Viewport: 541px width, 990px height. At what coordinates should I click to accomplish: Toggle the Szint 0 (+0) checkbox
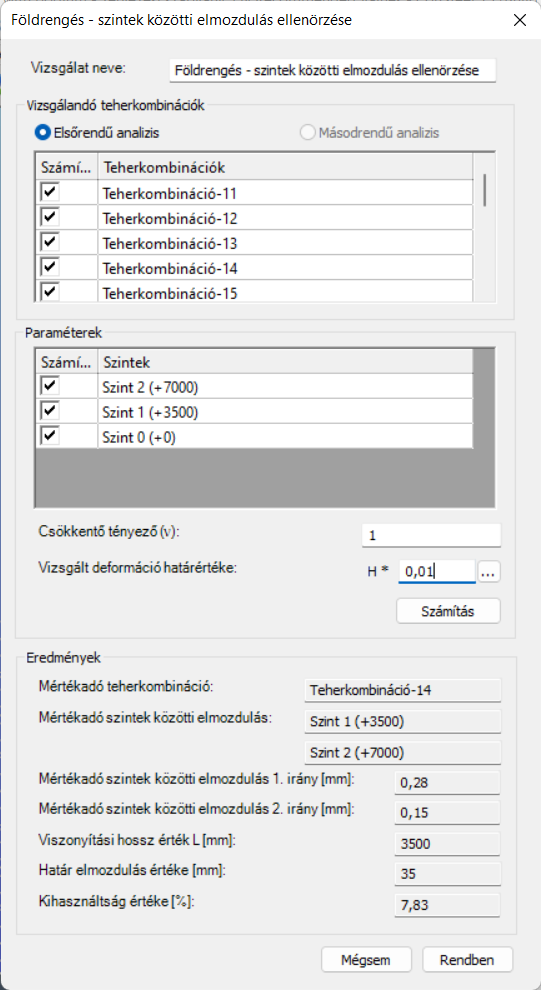(x=51, y=435)
